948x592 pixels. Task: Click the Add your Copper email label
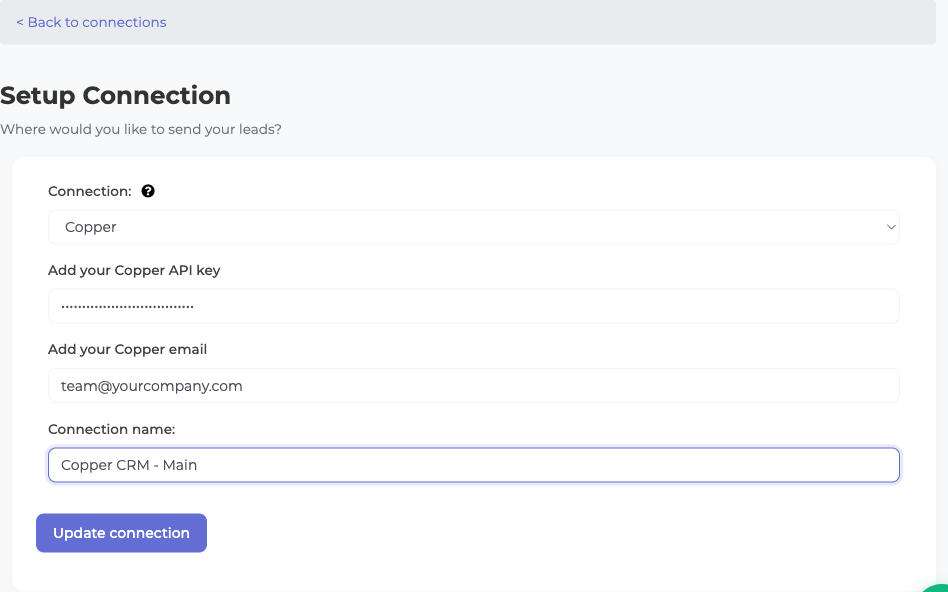[x=128, y=349]
